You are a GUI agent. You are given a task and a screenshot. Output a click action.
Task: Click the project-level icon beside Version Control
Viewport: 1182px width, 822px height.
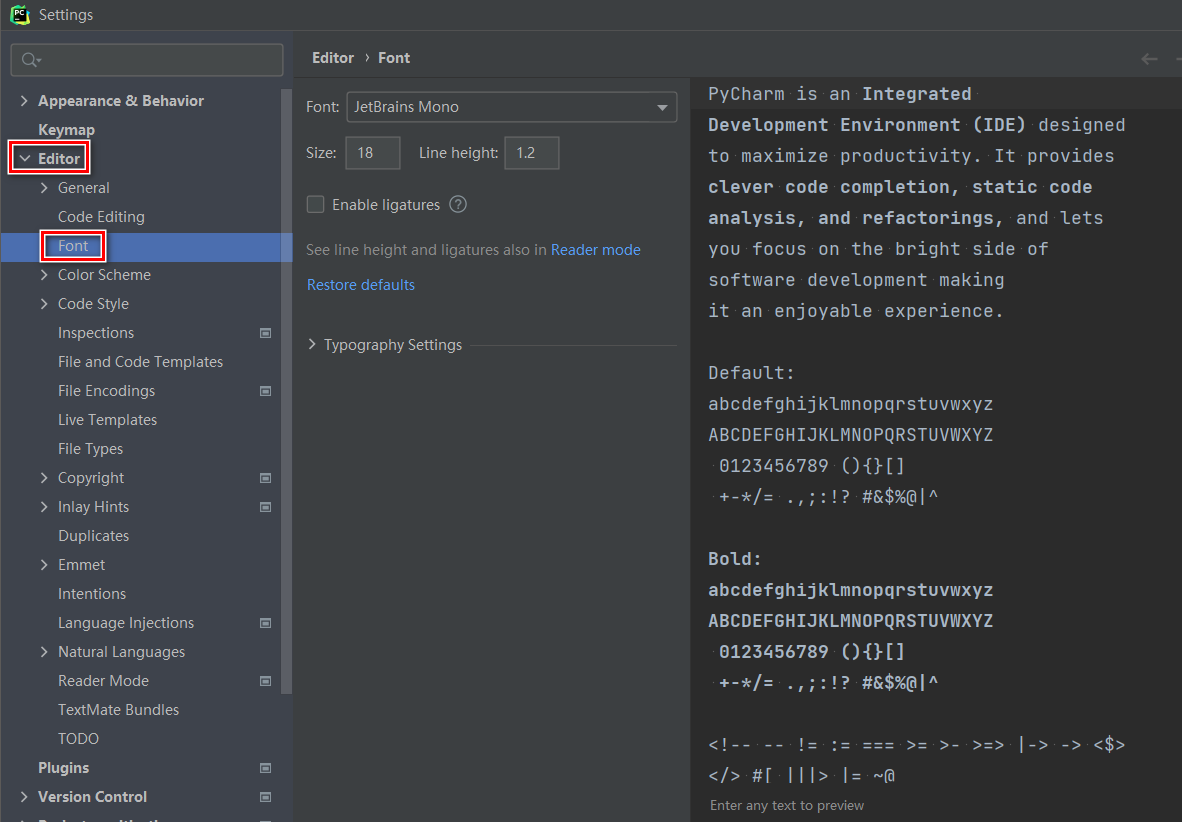(265, 797)
